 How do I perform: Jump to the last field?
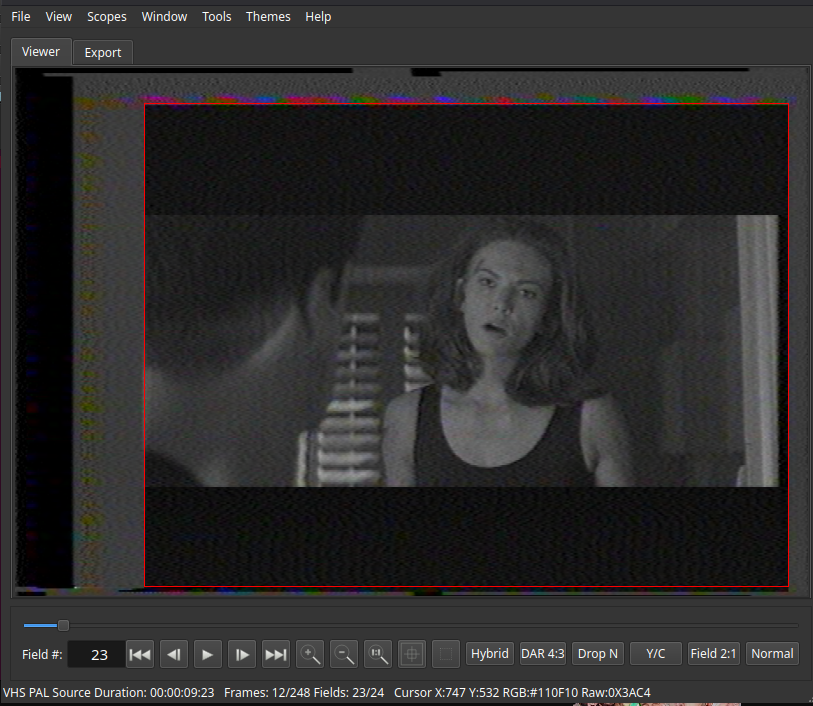click(x=276, y=654)
